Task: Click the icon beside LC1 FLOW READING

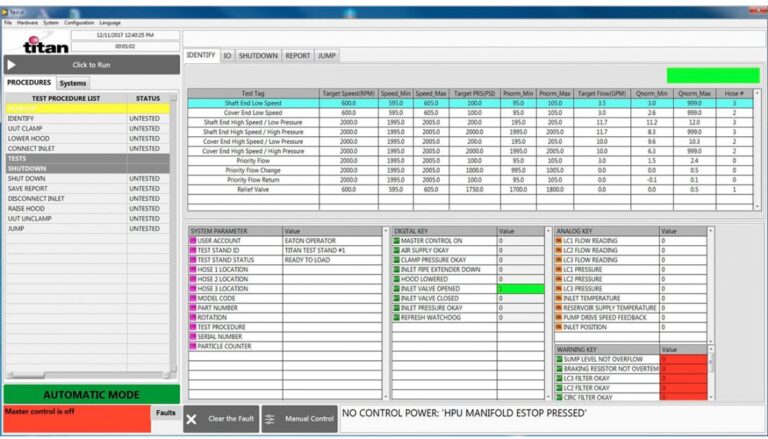Action: (559, 241)
